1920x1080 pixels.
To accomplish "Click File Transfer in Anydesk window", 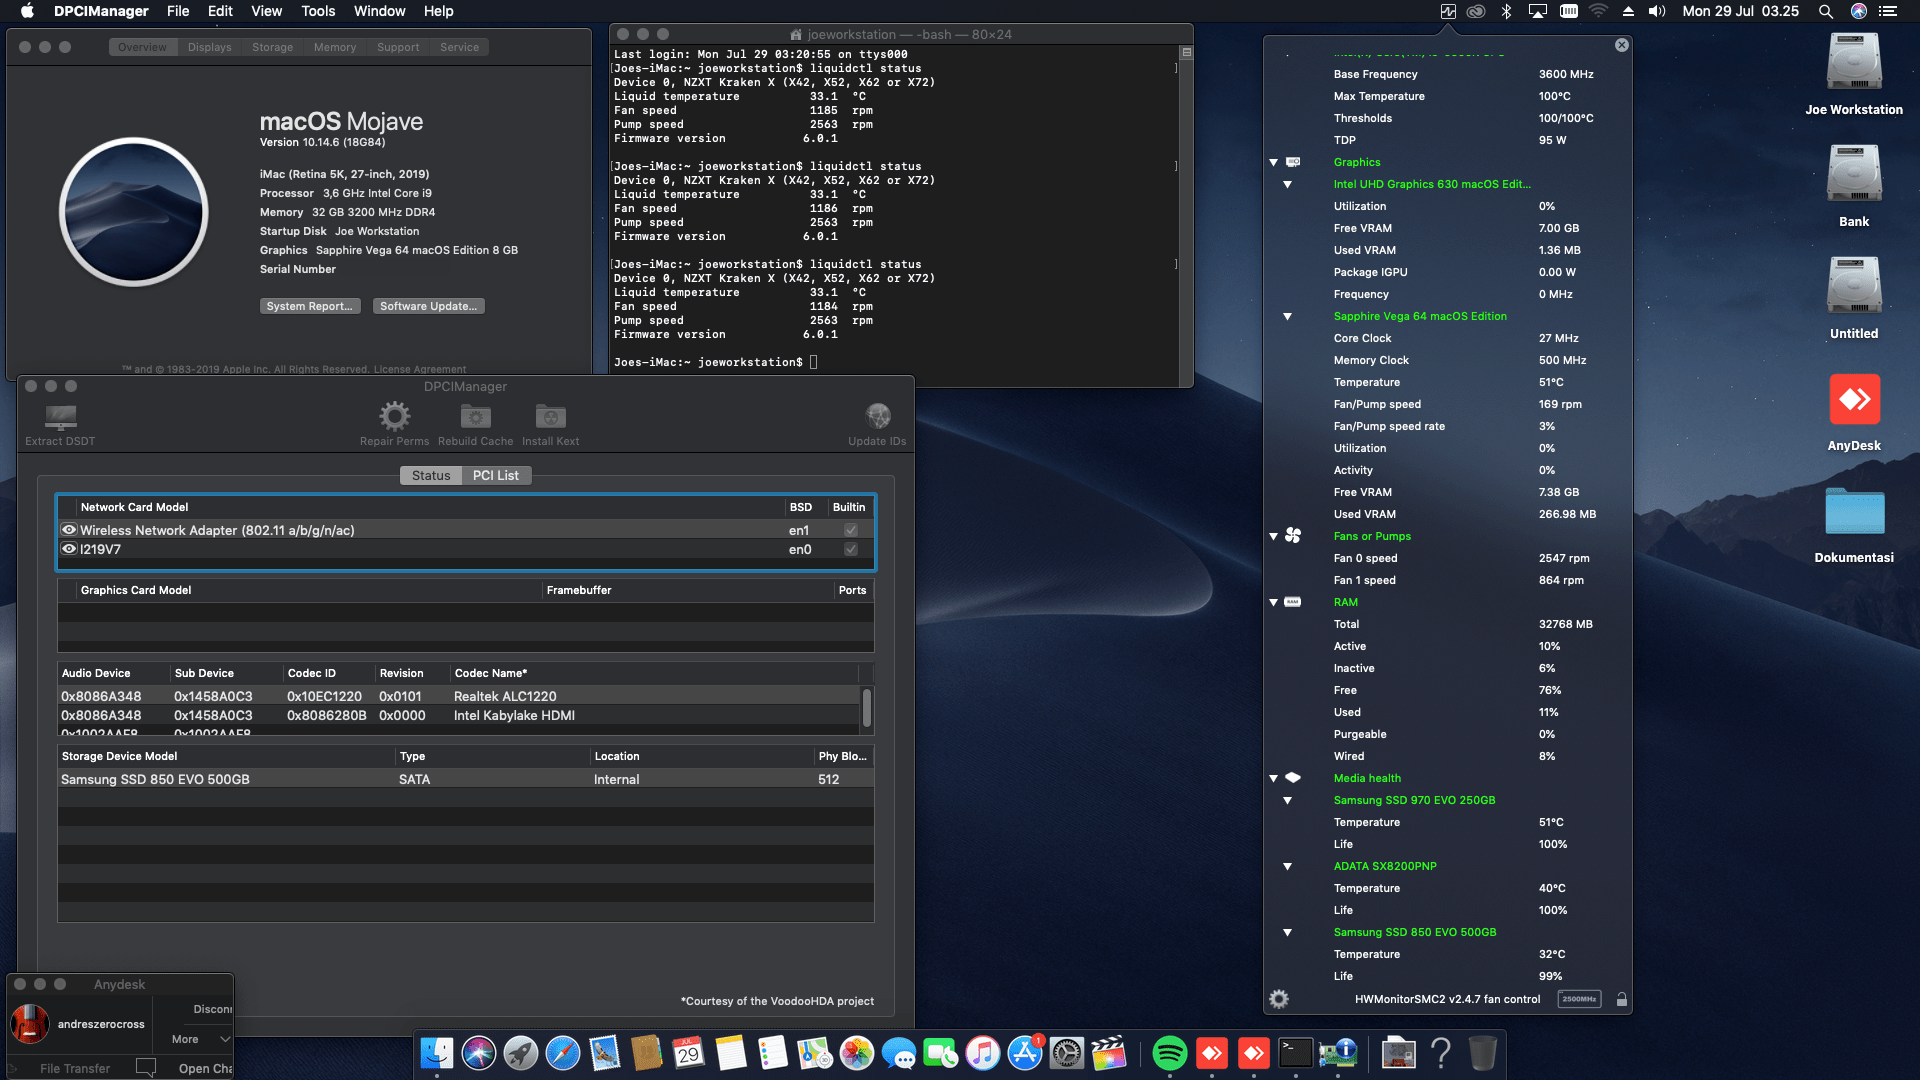I will [x=75, y=1068].
